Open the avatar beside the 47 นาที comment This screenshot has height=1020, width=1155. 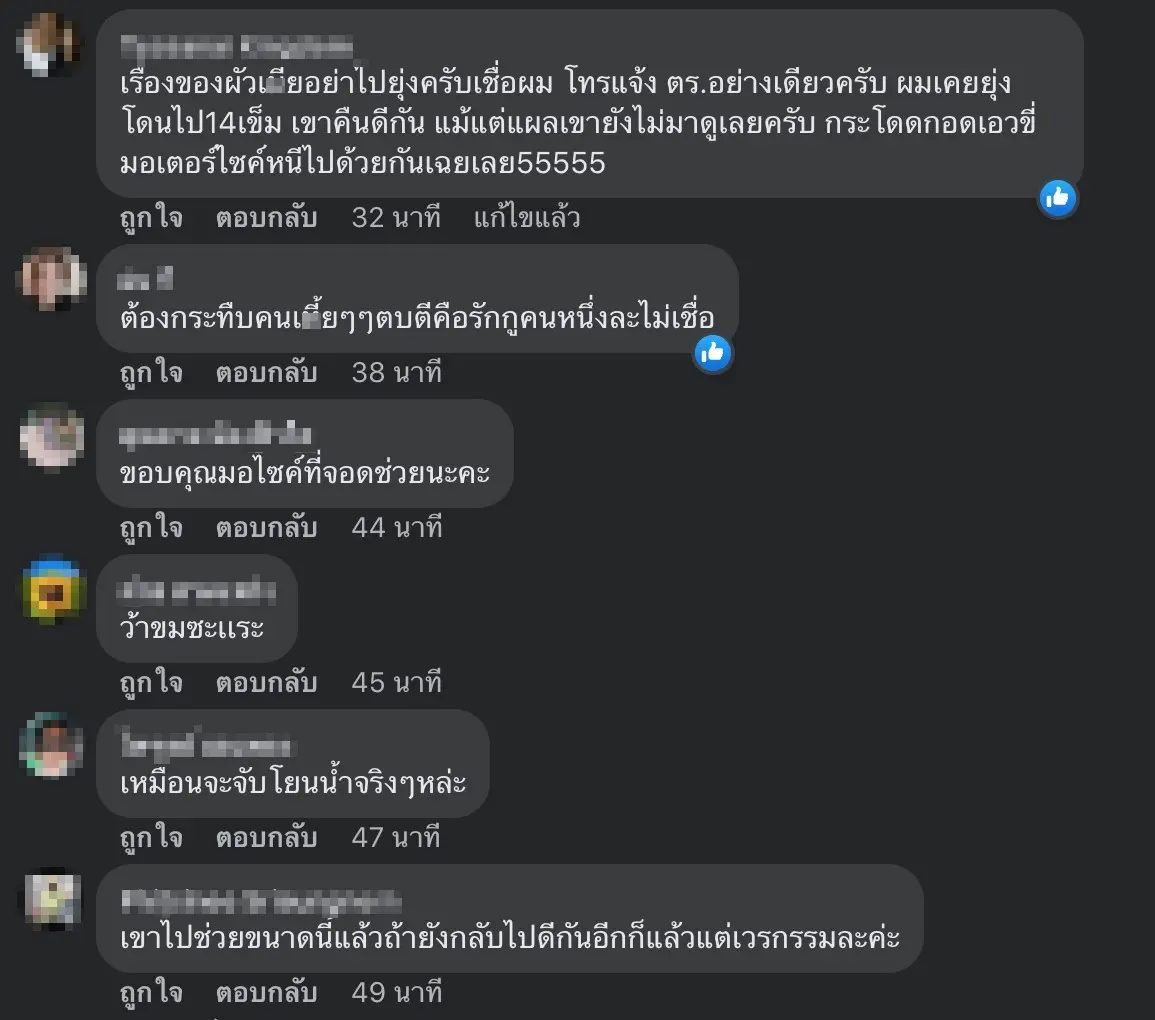click(50, 745)
